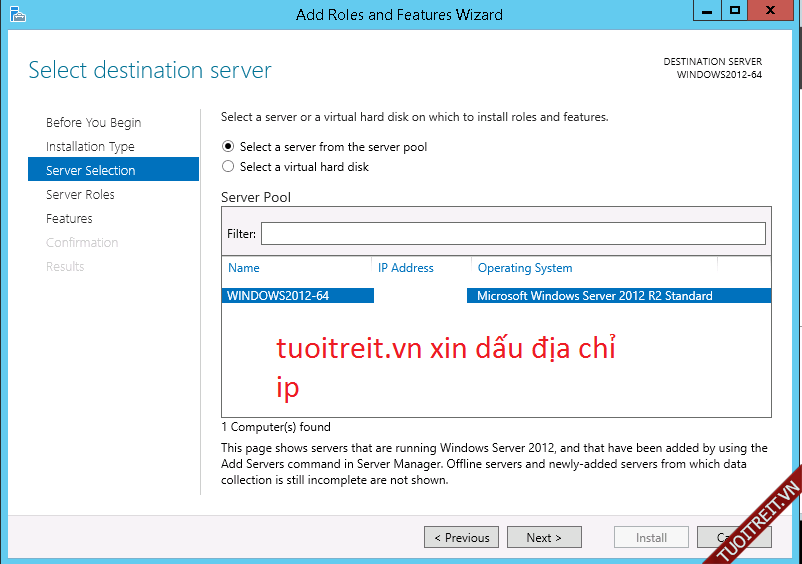
Task: Select Server Selection in the left navigation
Action: [90, 171]
